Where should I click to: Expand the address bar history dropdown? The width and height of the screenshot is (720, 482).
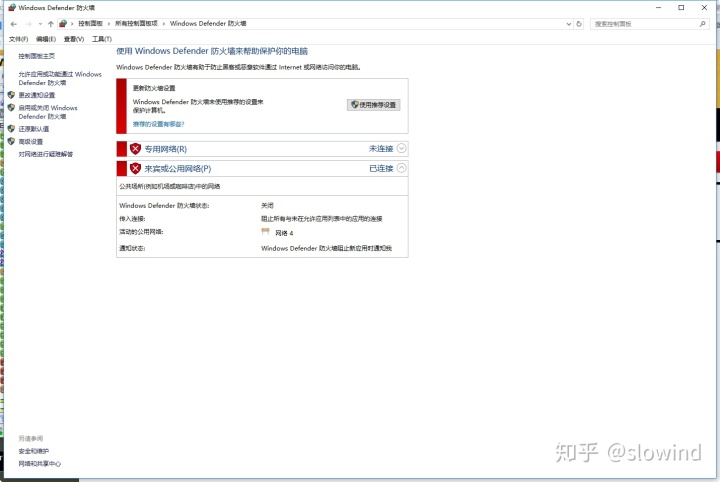(x=569, y=24)
